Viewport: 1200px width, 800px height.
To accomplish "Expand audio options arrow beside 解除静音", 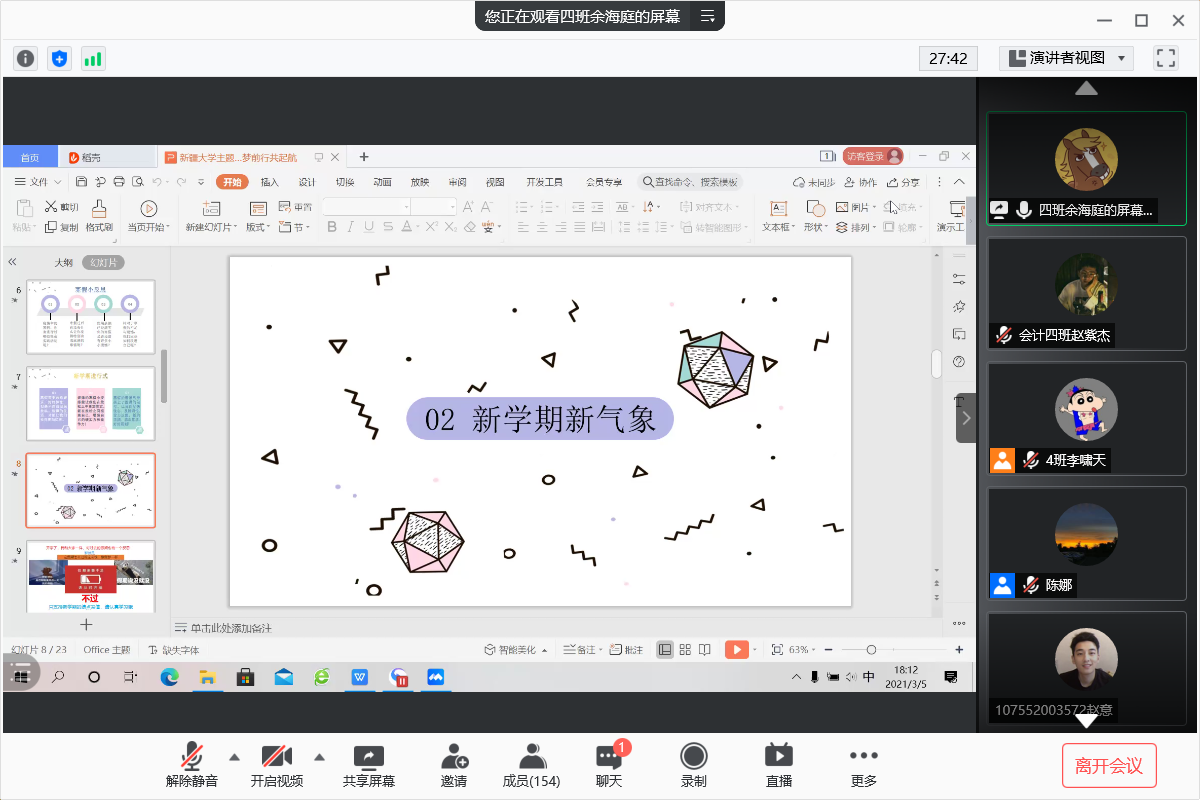I will point(234,756).
